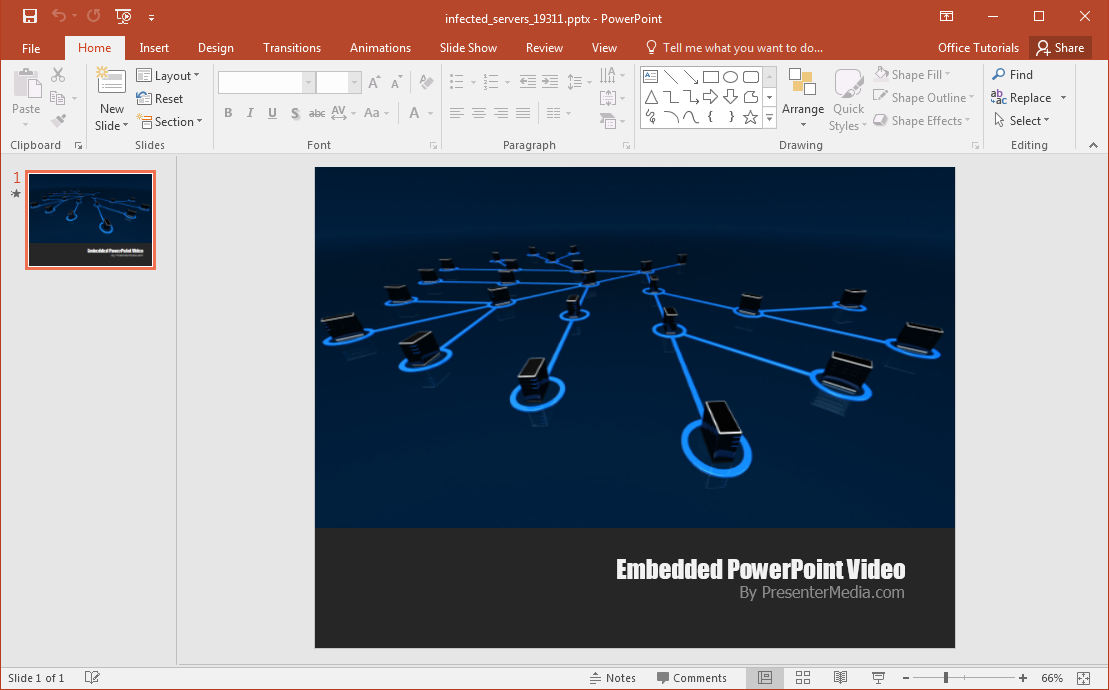Screen dimensions: 1109x690
Task: Open the File menu
Action: [x=31, y=48]
